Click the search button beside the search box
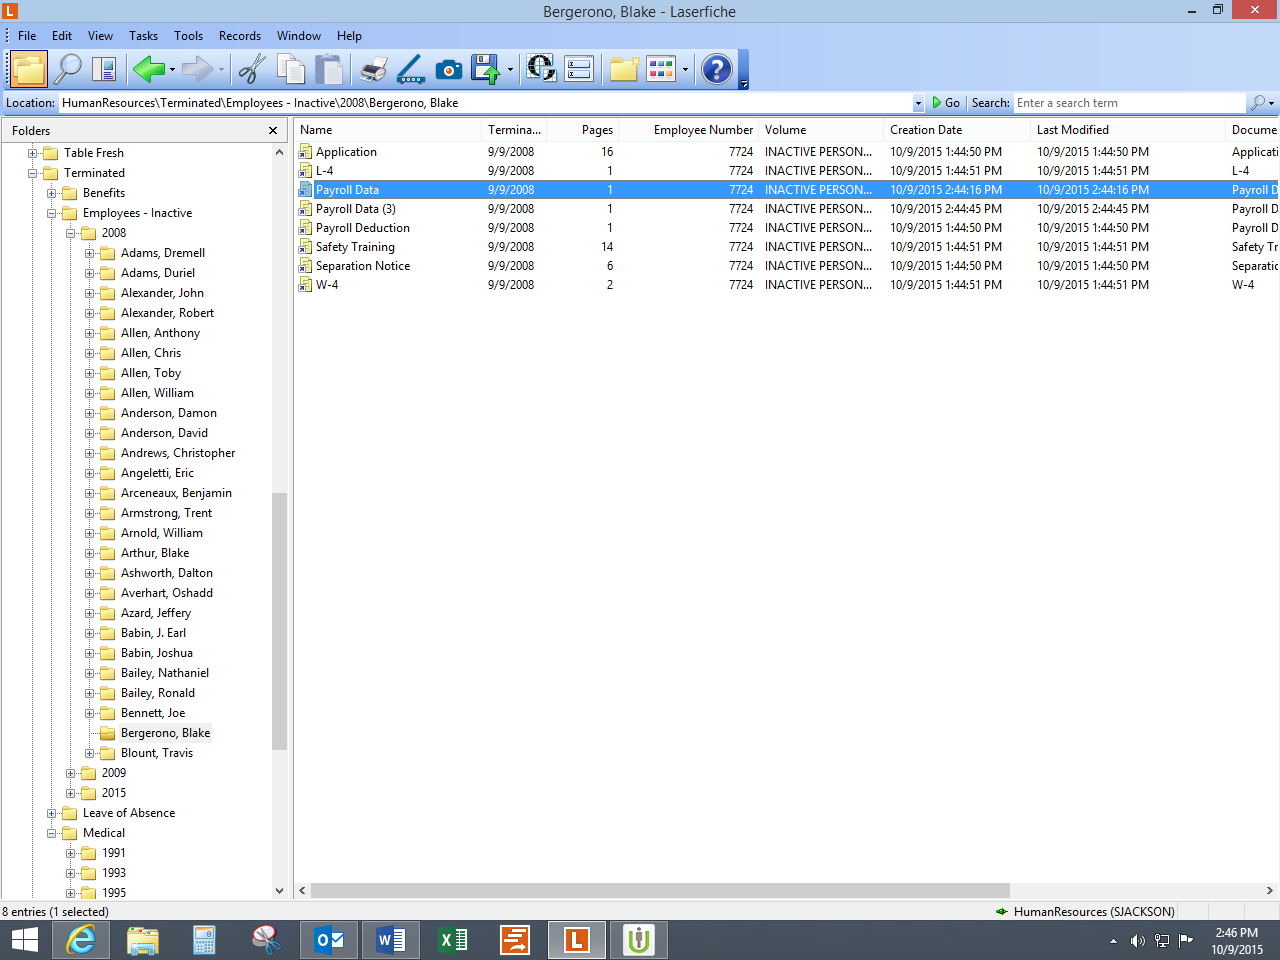The width and height of the screenshot is (1280, 960). [1257, 103]
